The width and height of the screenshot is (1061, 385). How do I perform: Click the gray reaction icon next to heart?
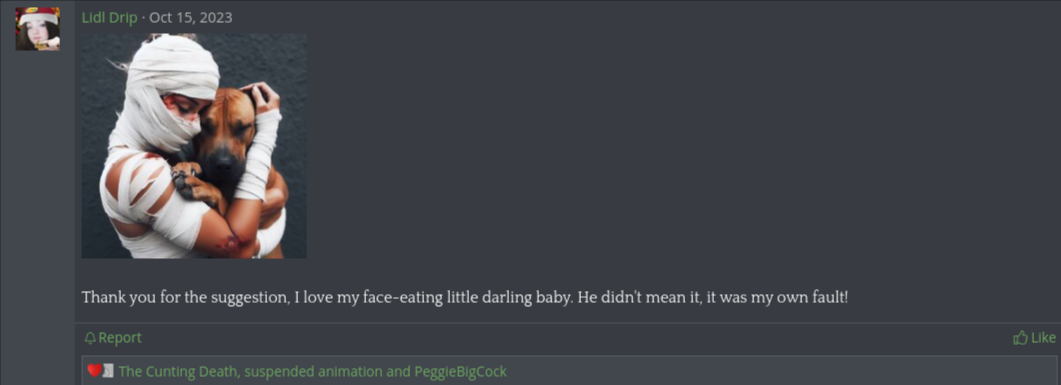point(108,370)
